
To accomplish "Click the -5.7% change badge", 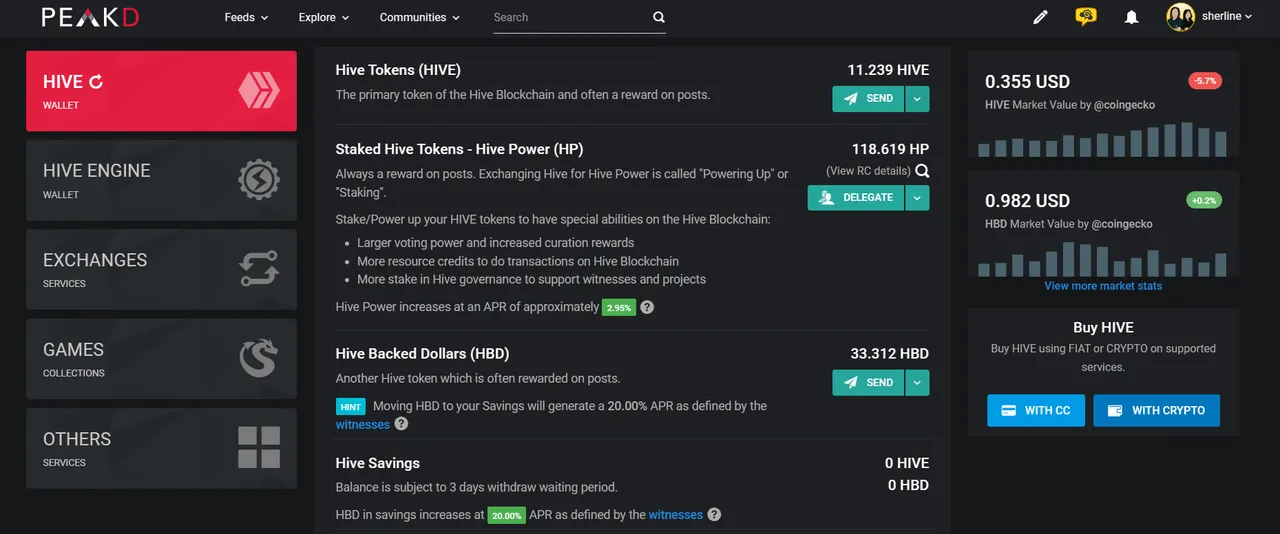I will [1205, 81].
